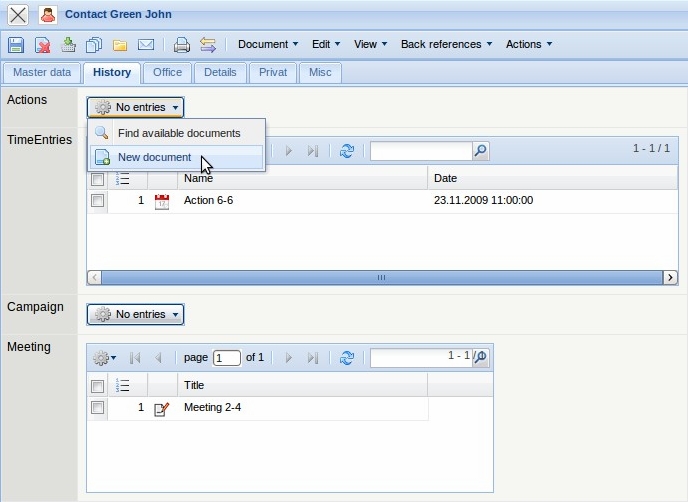Screen dimensions: 688x502
Task: Open the Back references dropdown menu
Action: point(447,44)
